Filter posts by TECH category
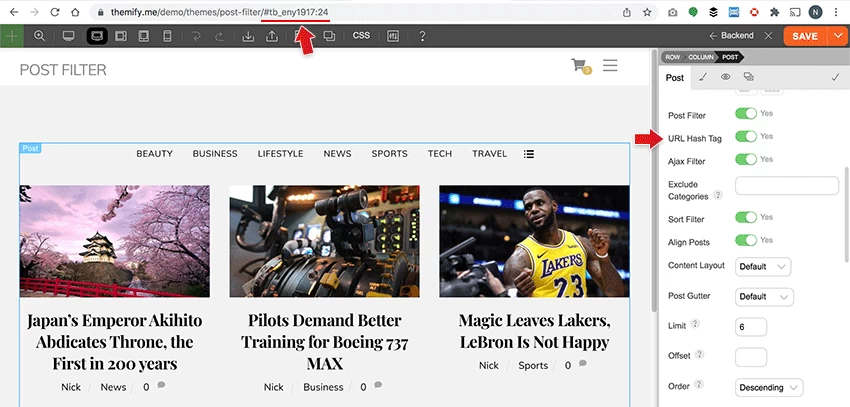The height and width of the screenshot is (407, 850). pos(440,154)
